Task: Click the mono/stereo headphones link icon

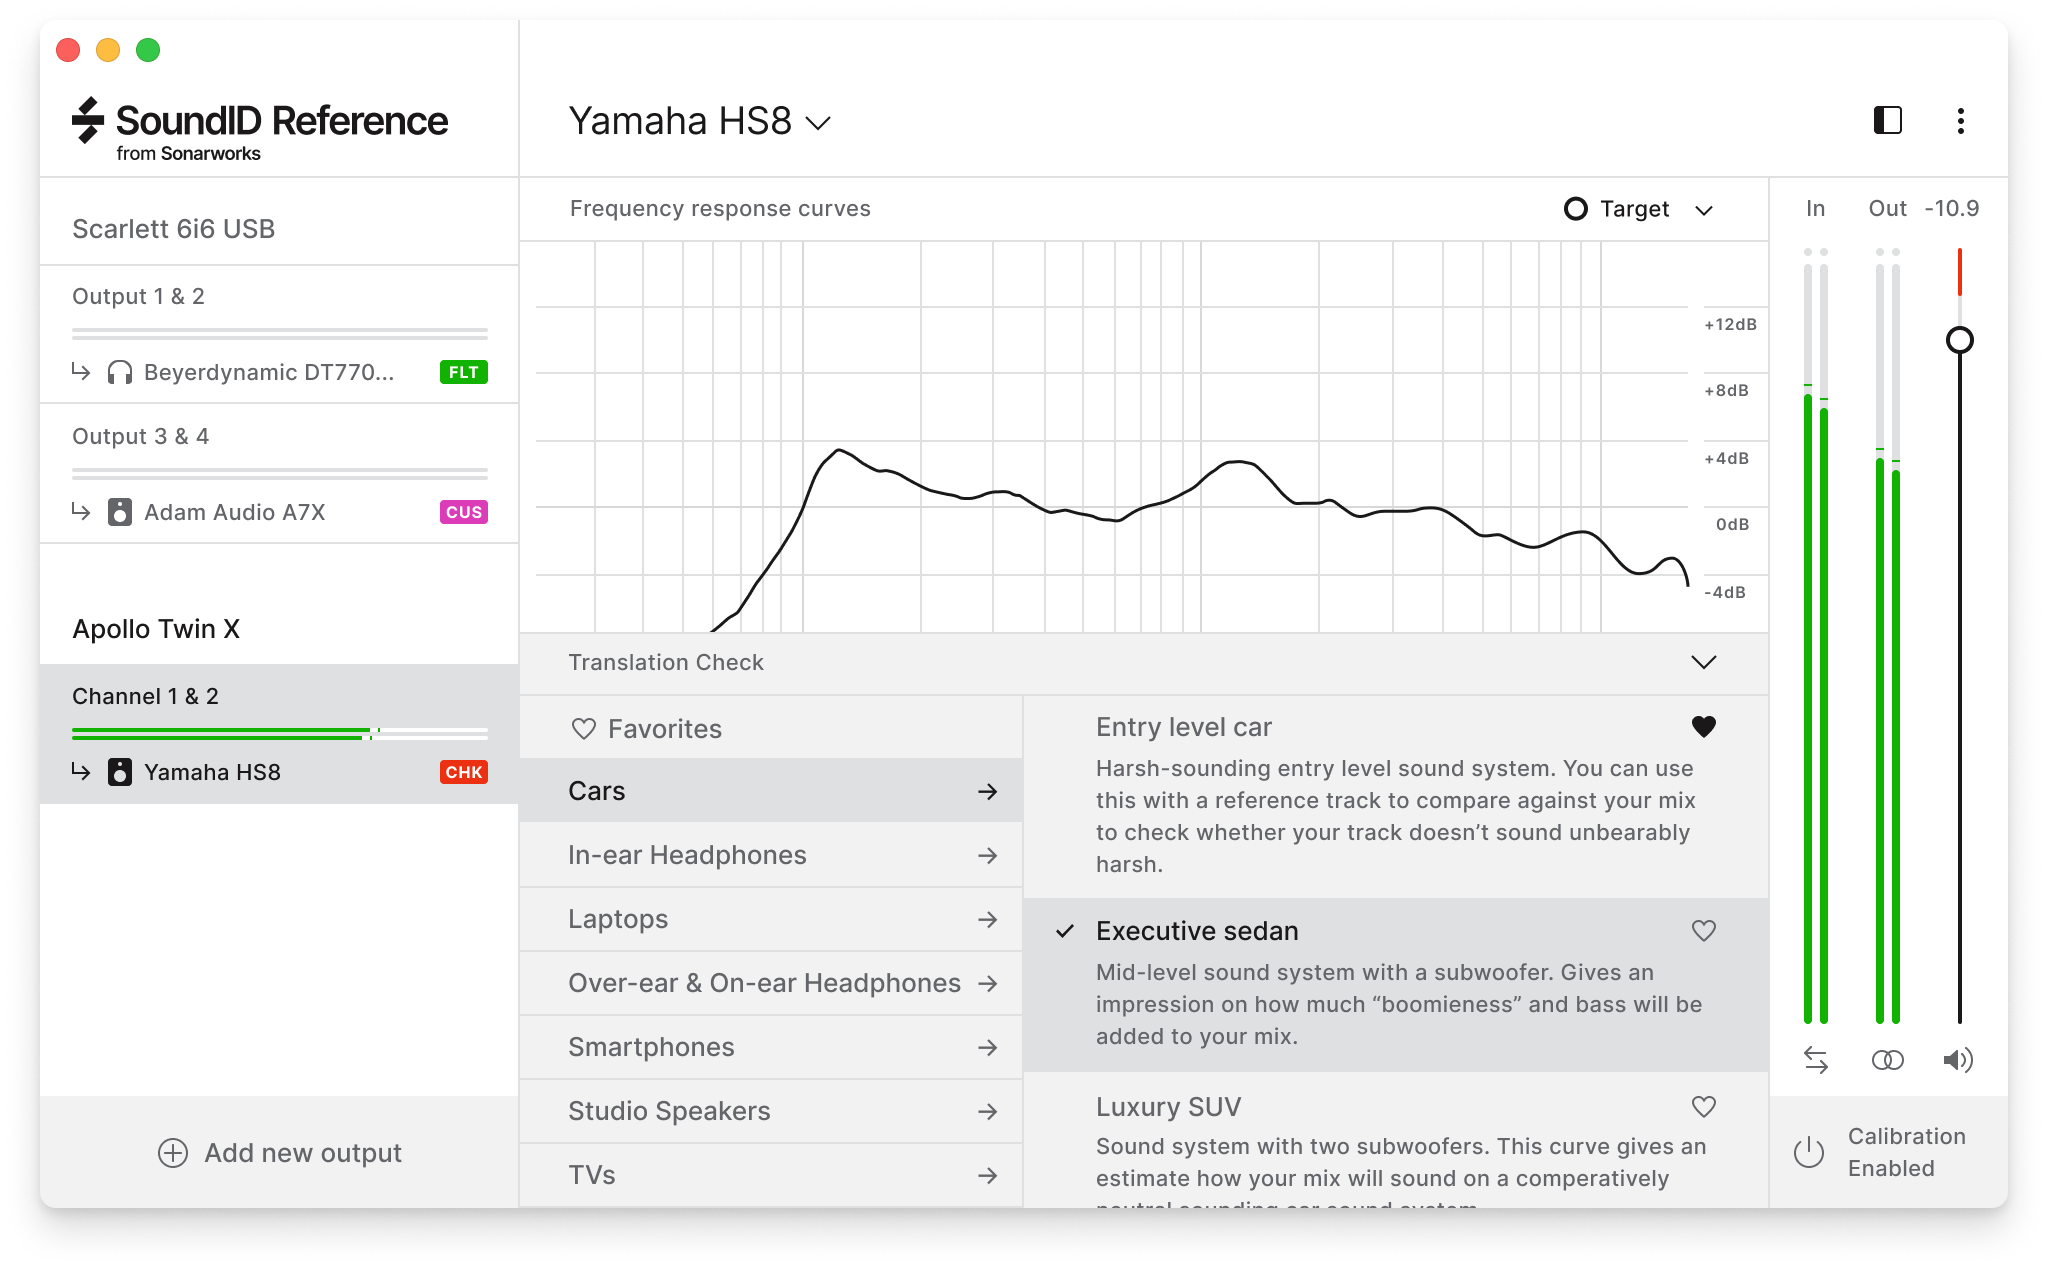Action: pos(1887,1057)
